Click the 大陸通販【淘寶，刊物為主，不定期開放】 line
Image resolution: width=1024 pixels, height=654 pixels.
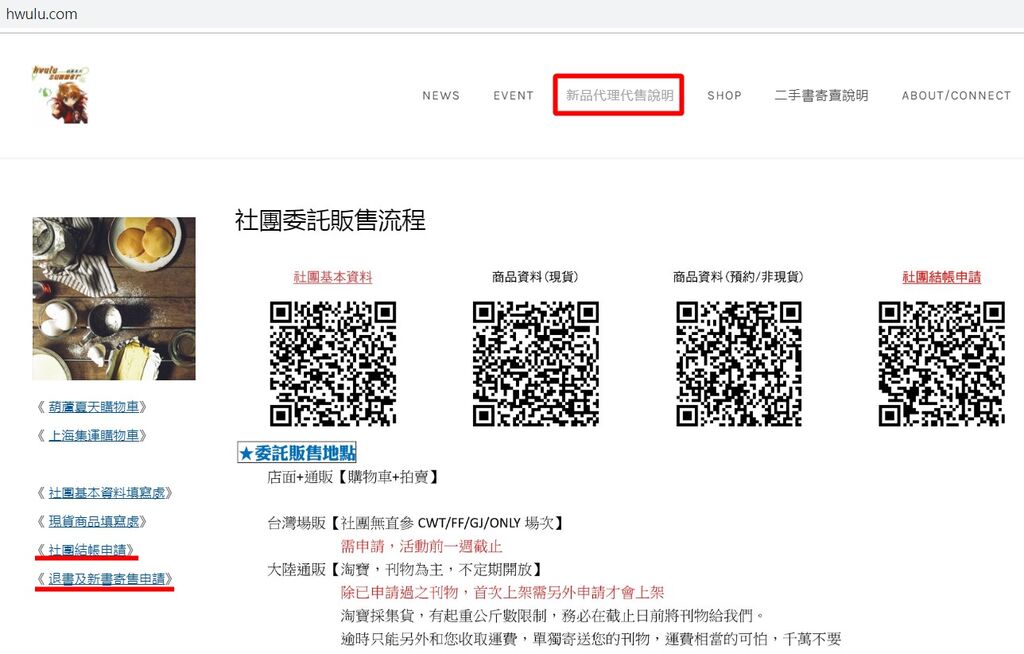click(405, 570)
